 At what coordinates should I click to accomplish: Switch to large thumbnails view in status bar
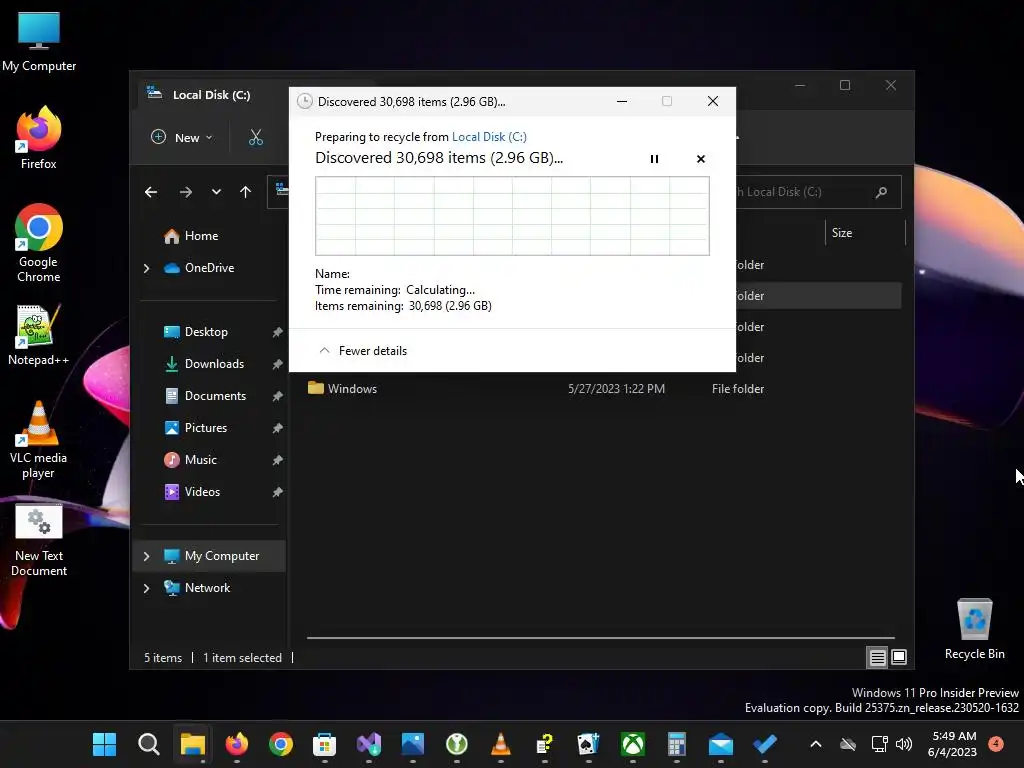click(899, 657)
